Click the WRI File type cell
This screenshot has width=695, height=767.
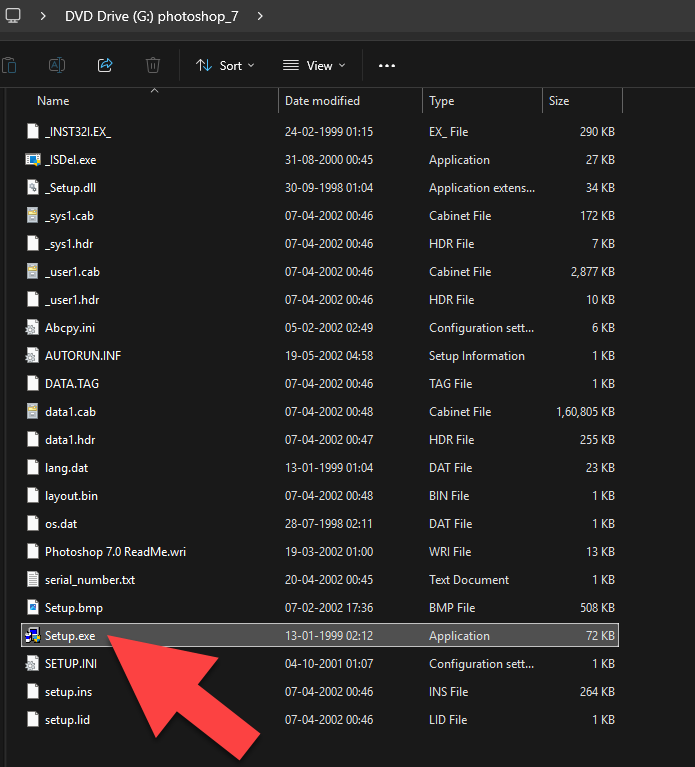click(450, 552)
